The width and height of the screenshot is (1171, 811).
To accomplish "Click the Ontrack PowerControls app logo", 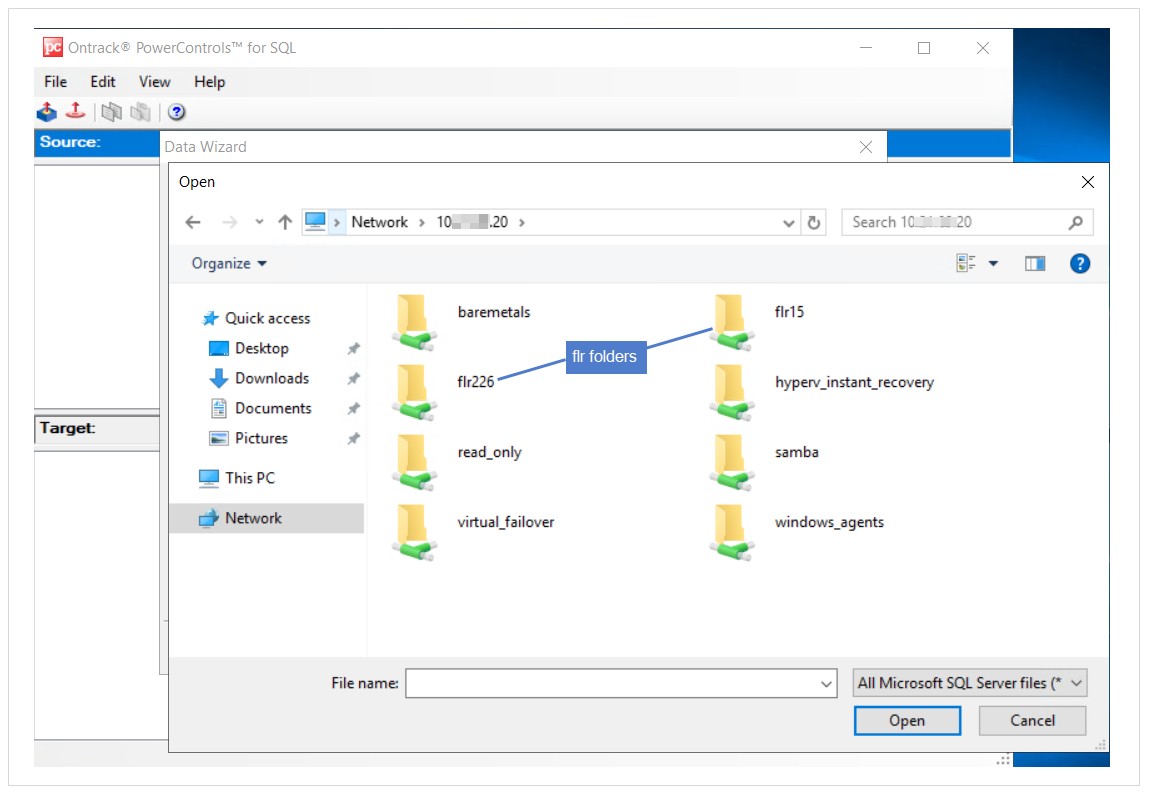I will 52,47.
